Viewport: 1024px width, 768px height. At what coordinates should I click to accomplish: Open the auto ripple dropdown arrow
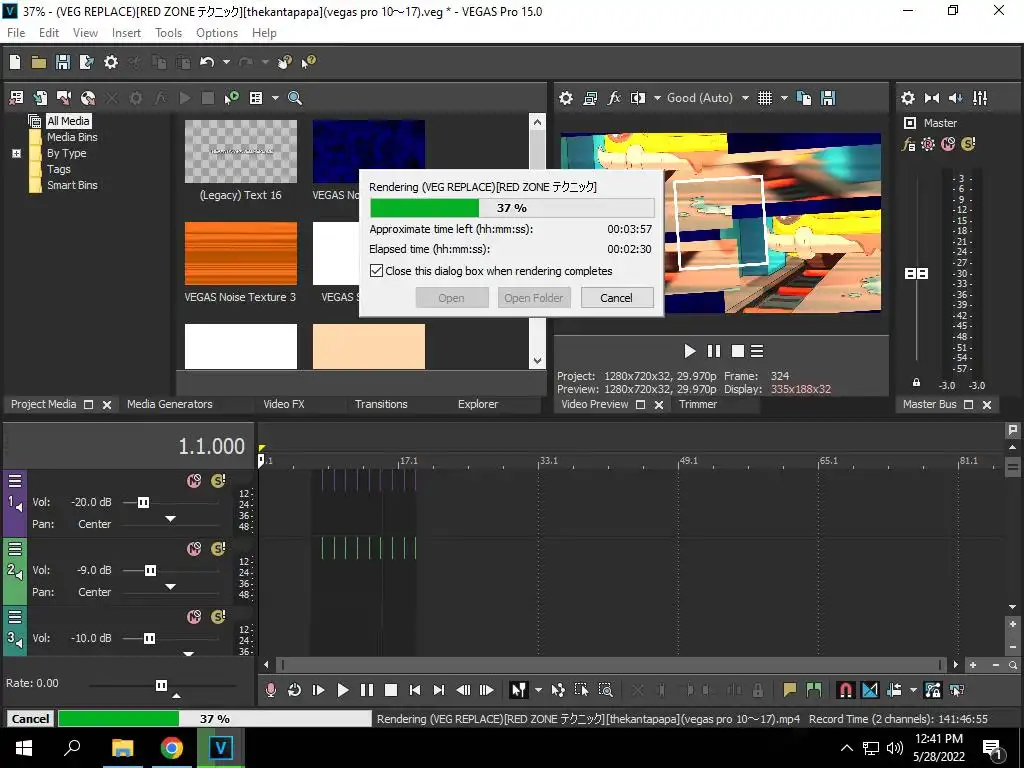pyautogui.click(x=913, y=690)
